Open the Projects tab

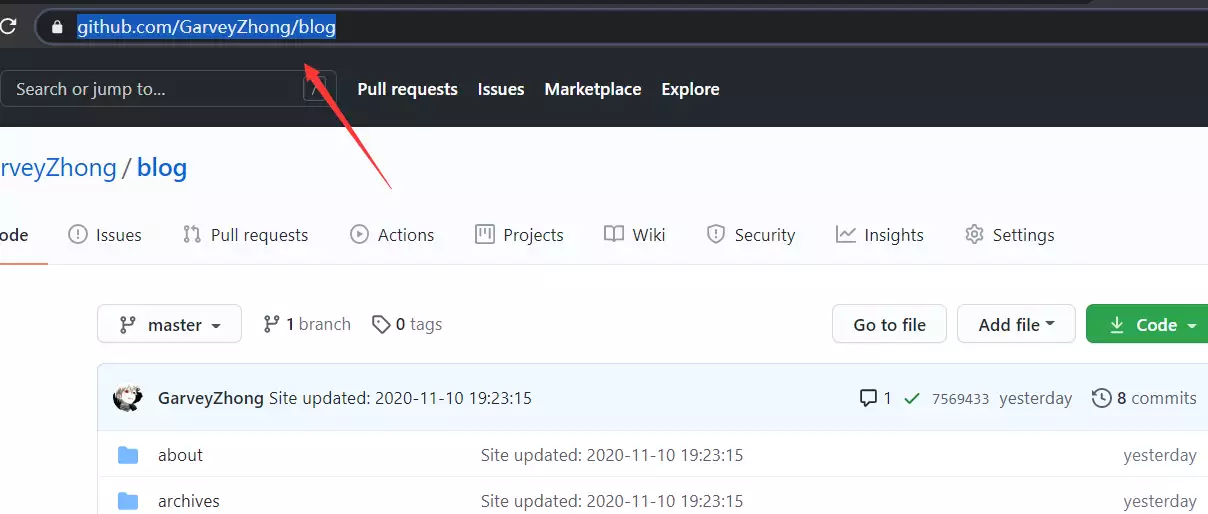(519, 235)
